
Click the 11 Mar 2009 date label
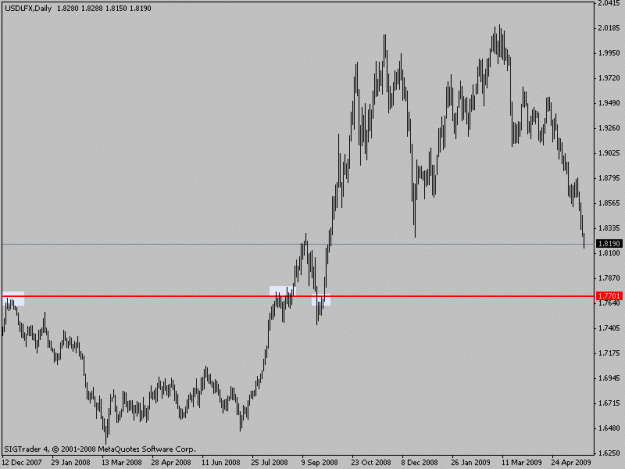coord(521,463)
